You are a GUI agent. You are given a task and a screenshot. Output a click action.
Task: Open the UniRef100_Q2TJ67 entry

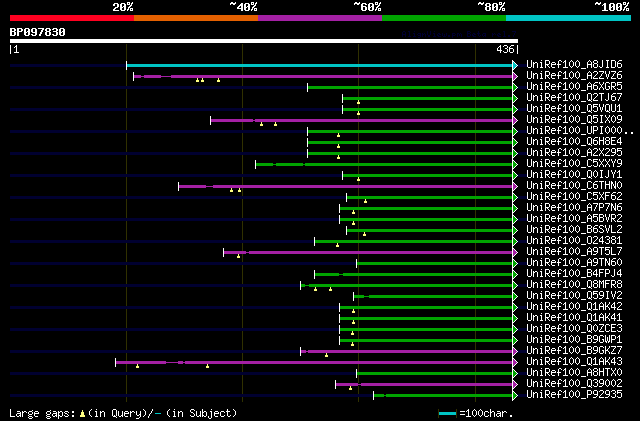[x=574, y=98]
